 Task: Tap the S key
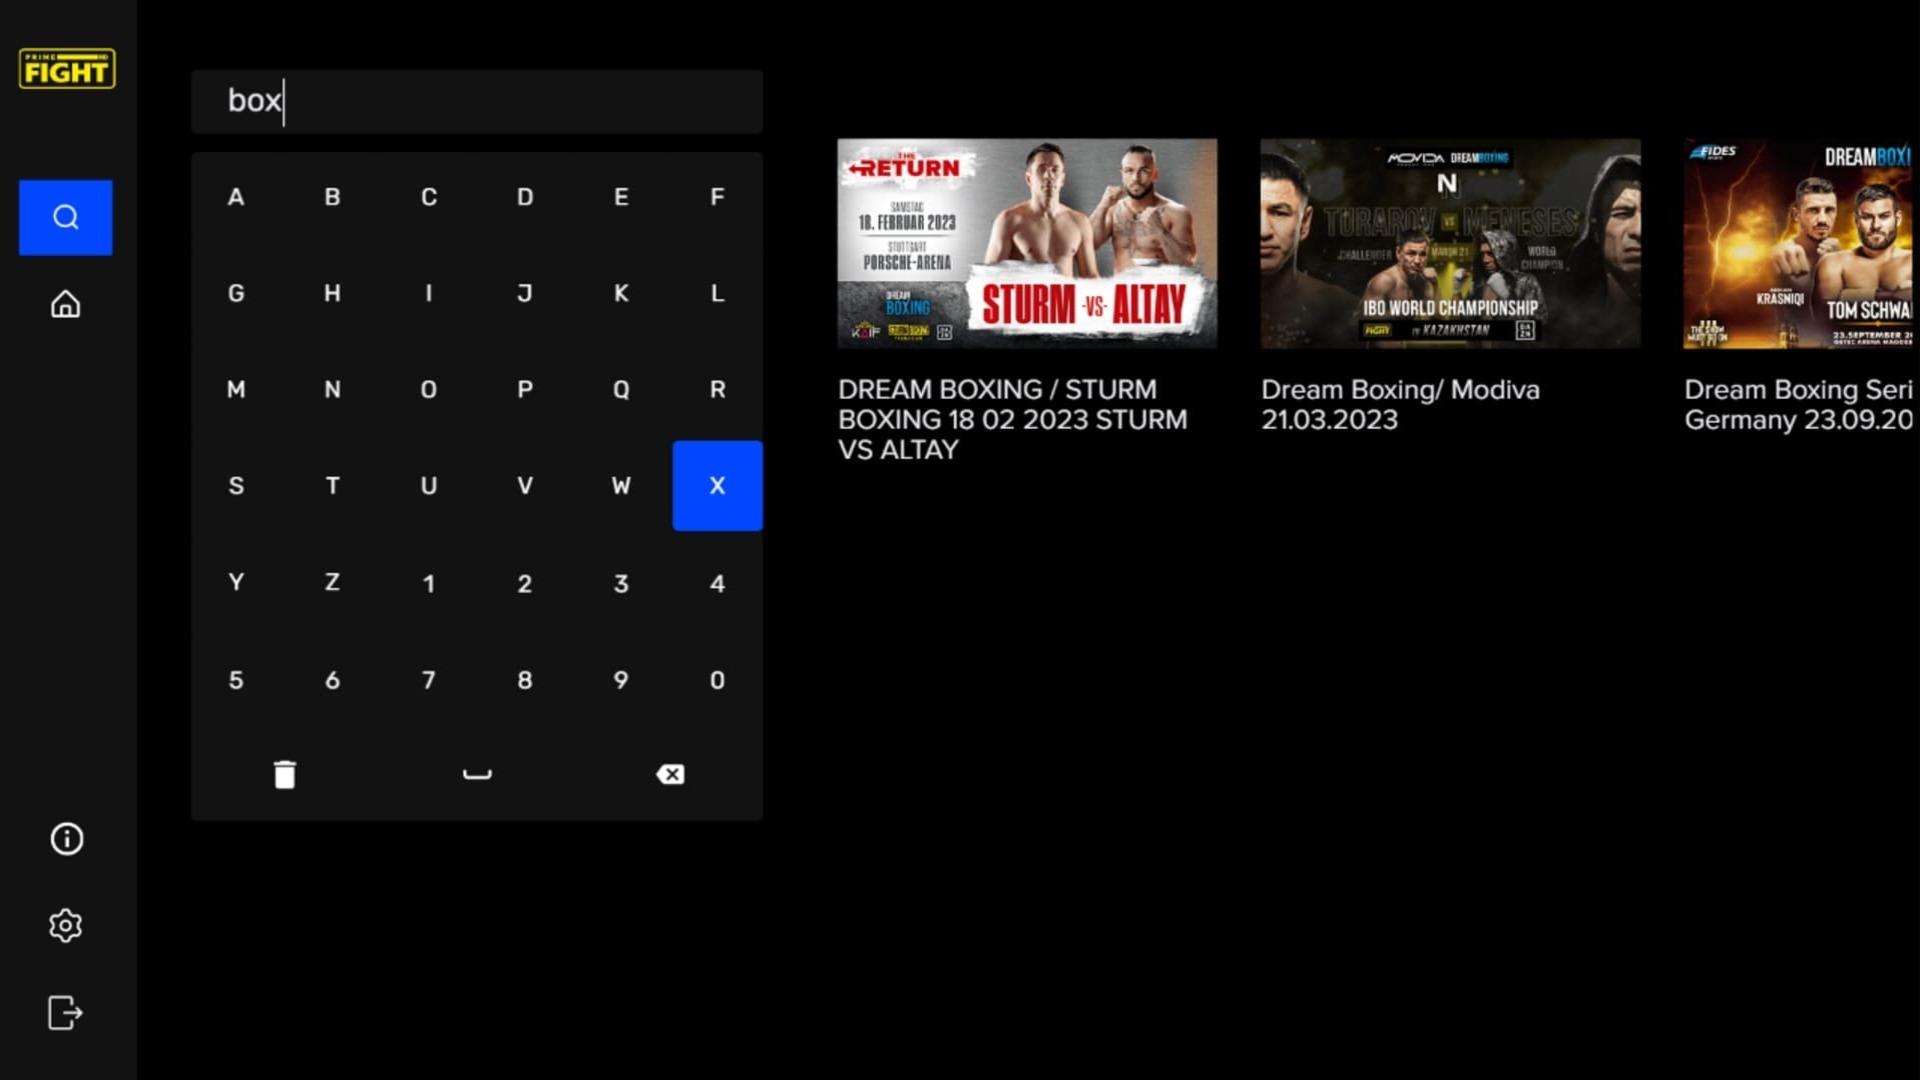[x=236, y=486]
